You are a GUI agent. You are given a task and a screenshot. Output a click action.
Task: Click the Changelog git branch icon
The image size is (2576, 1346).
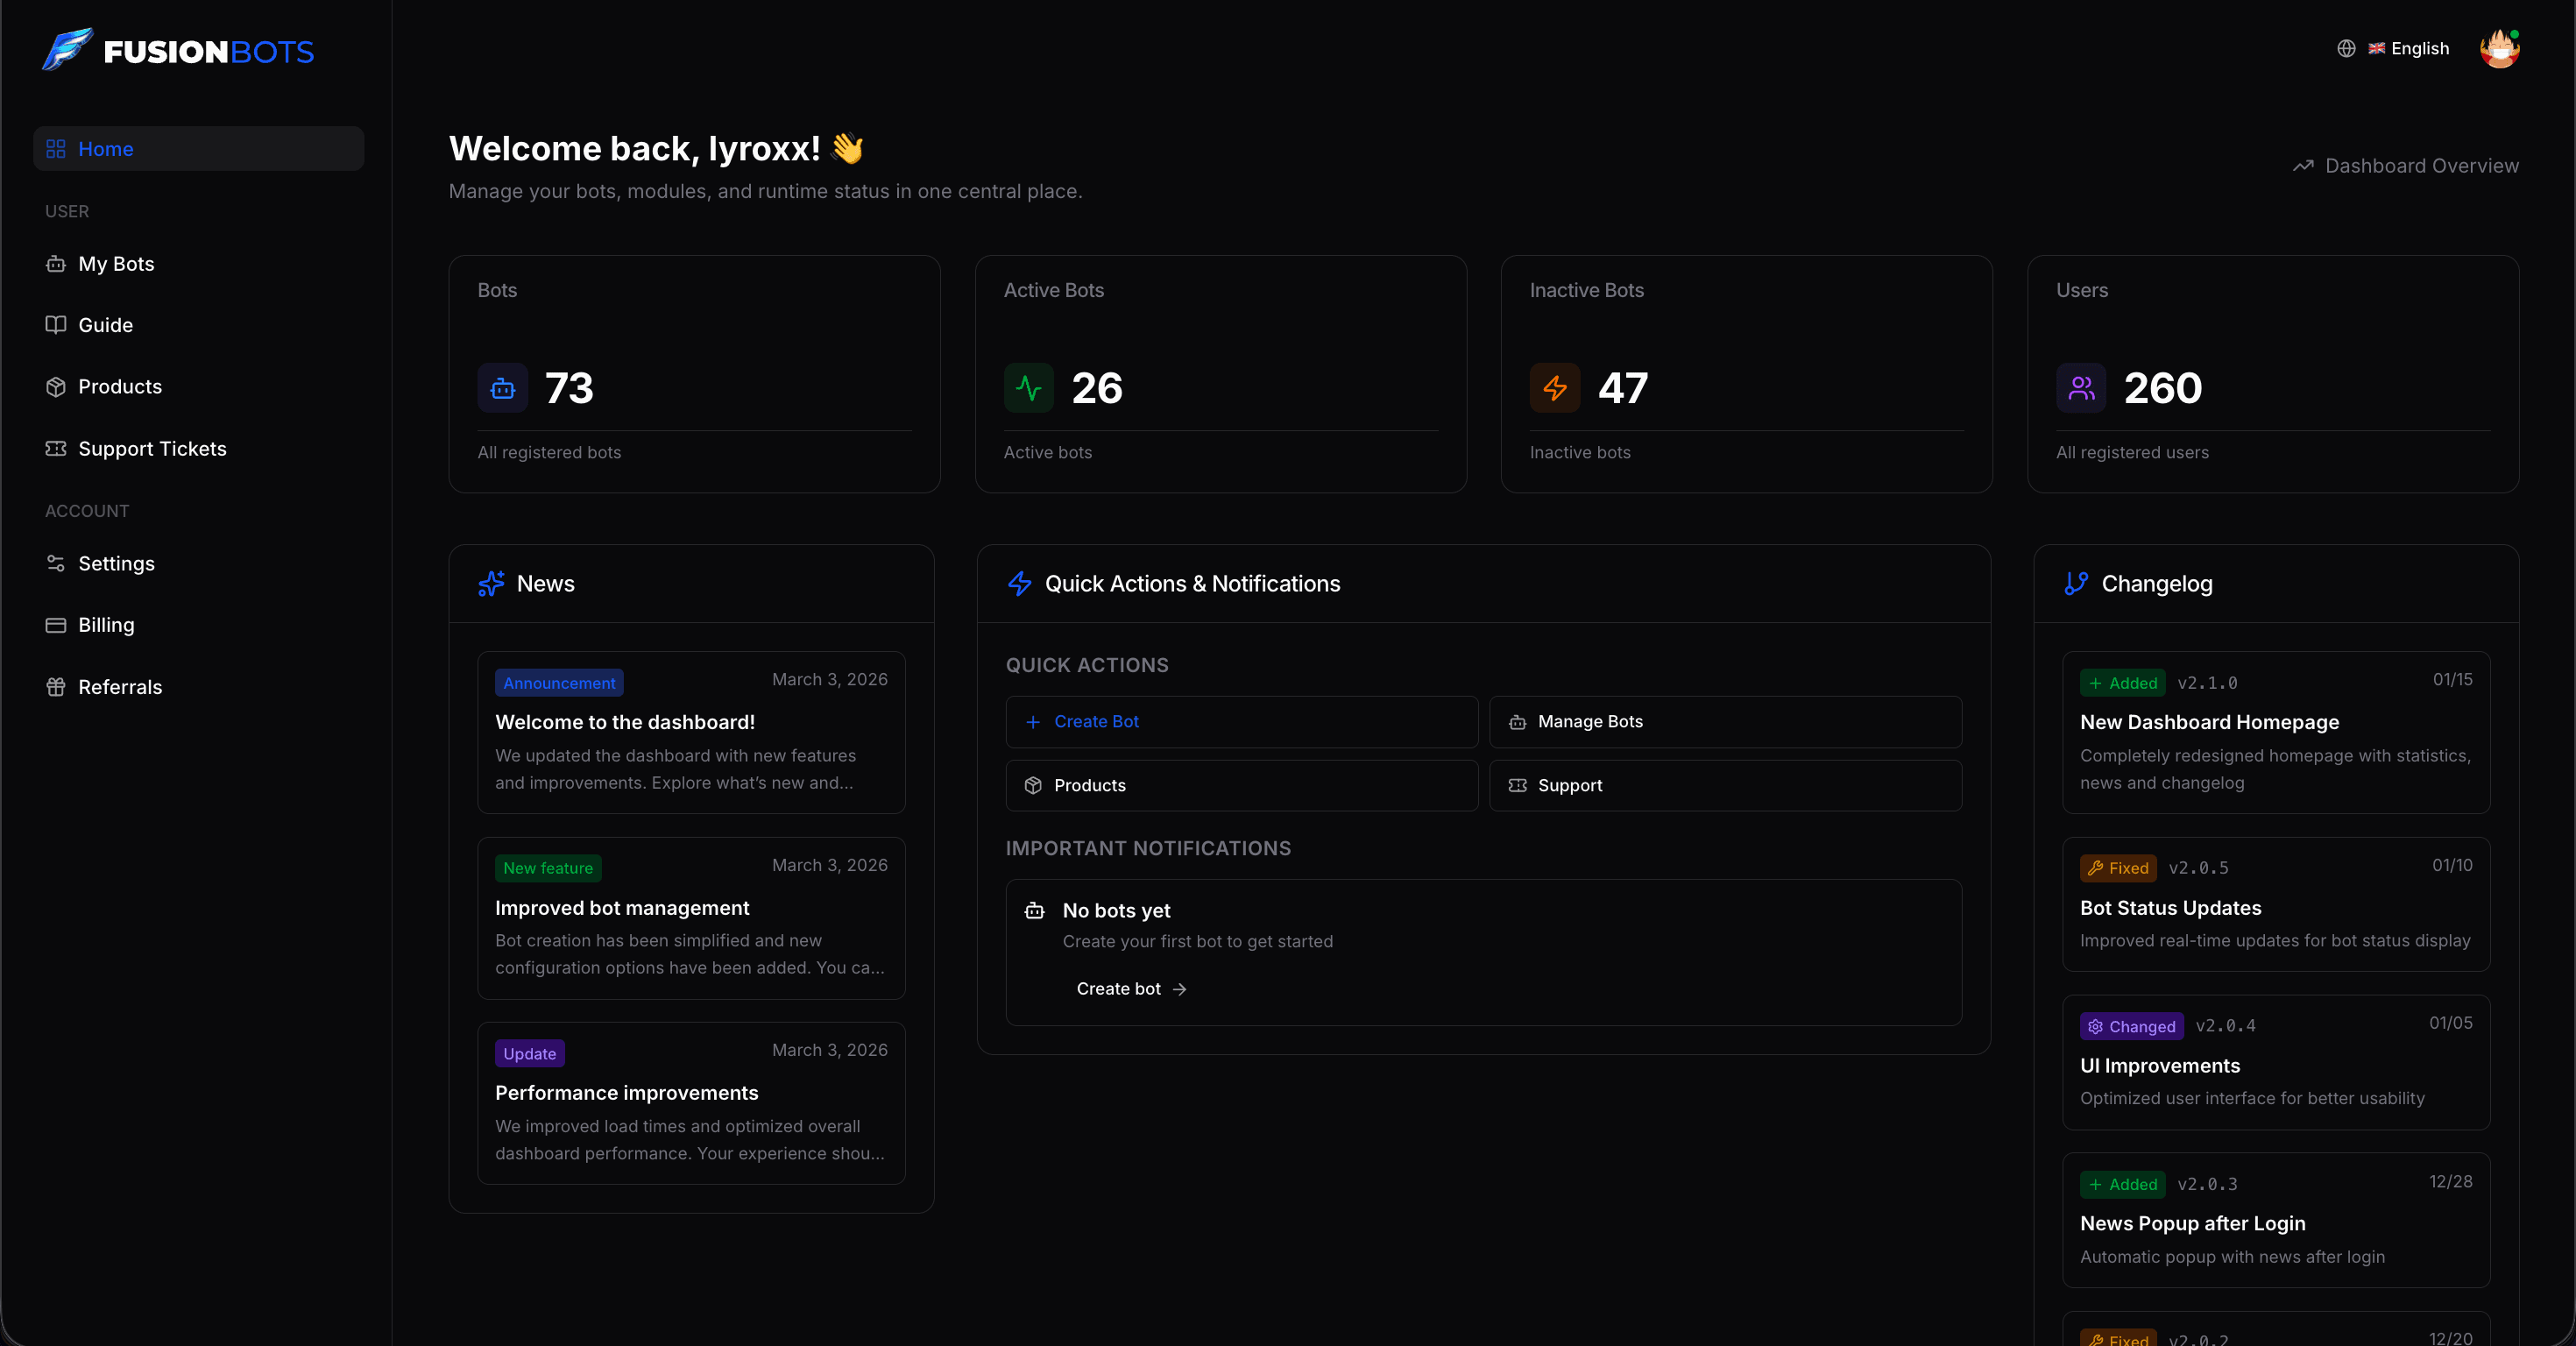[2074, 584]
